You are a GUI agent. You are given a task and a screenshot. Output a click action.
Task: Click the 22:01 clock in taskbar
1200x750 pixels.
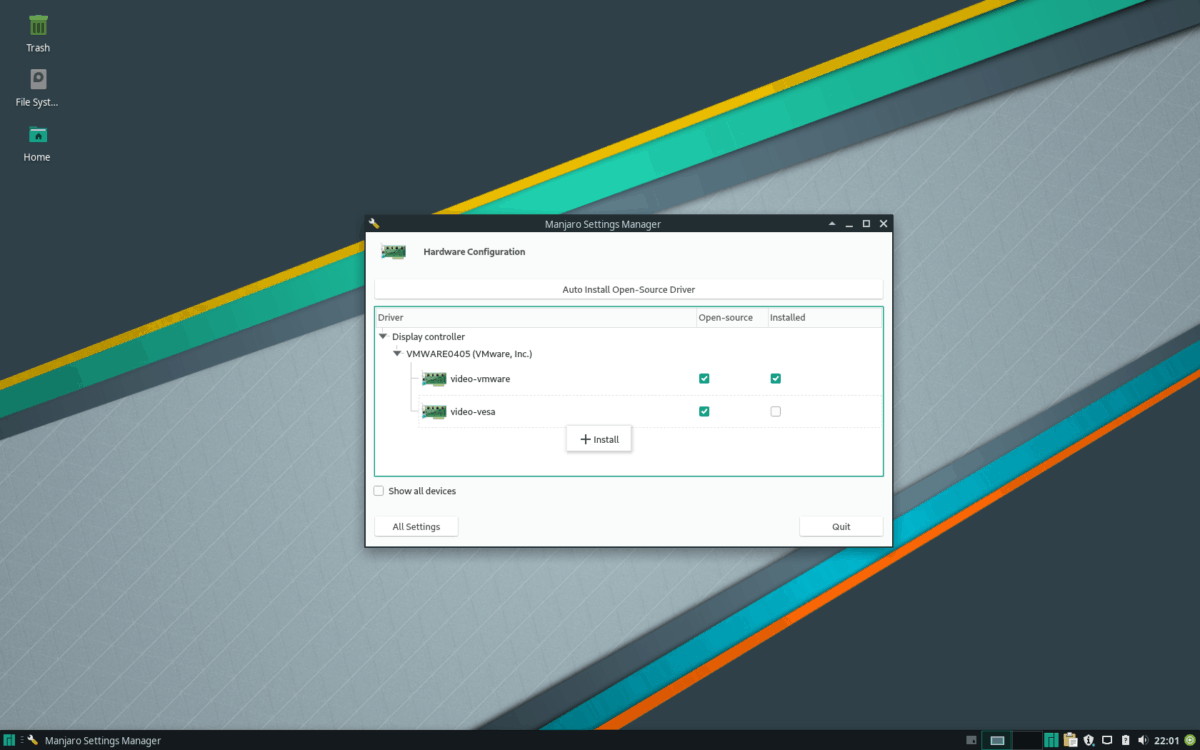coord(1166,740)
